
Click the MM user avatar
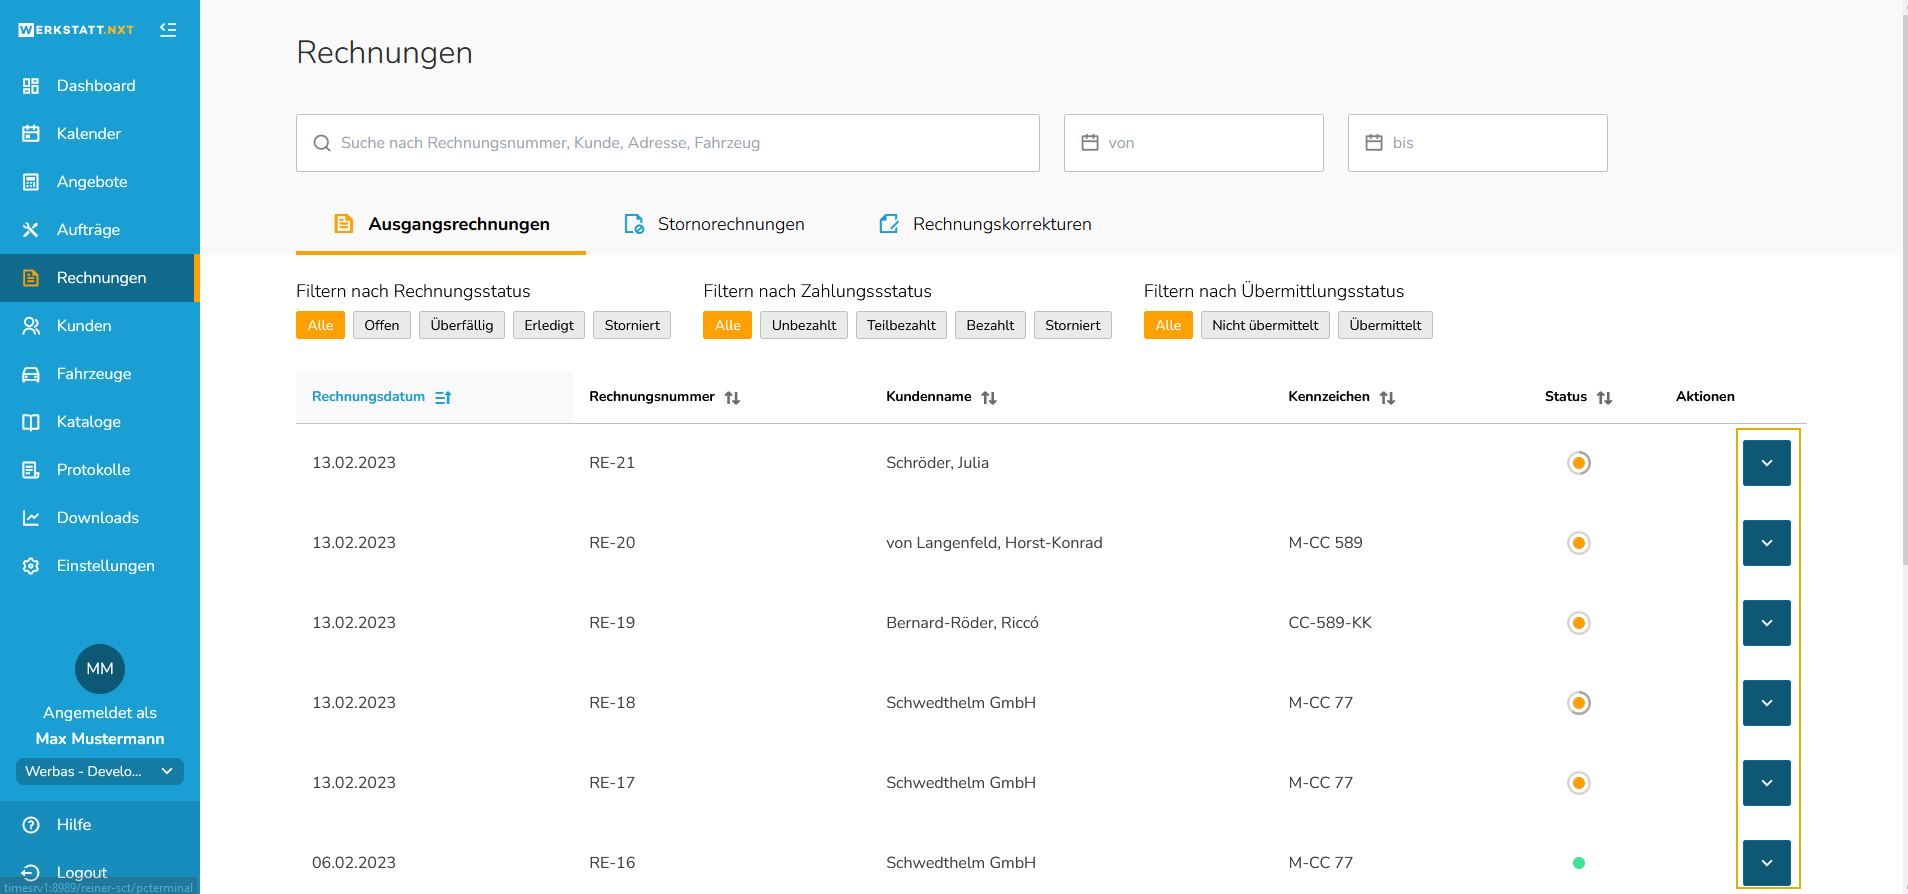(x=100, y=669)
